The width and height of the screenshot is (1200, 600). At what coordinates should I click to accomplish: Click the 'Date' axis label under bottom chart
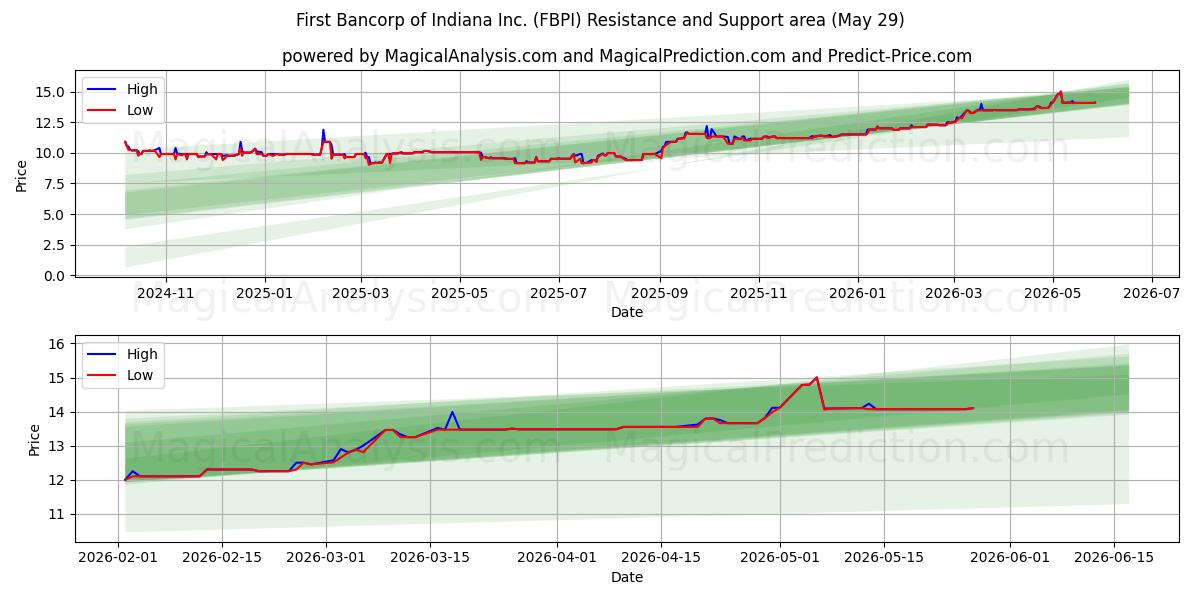click(627, 577)
